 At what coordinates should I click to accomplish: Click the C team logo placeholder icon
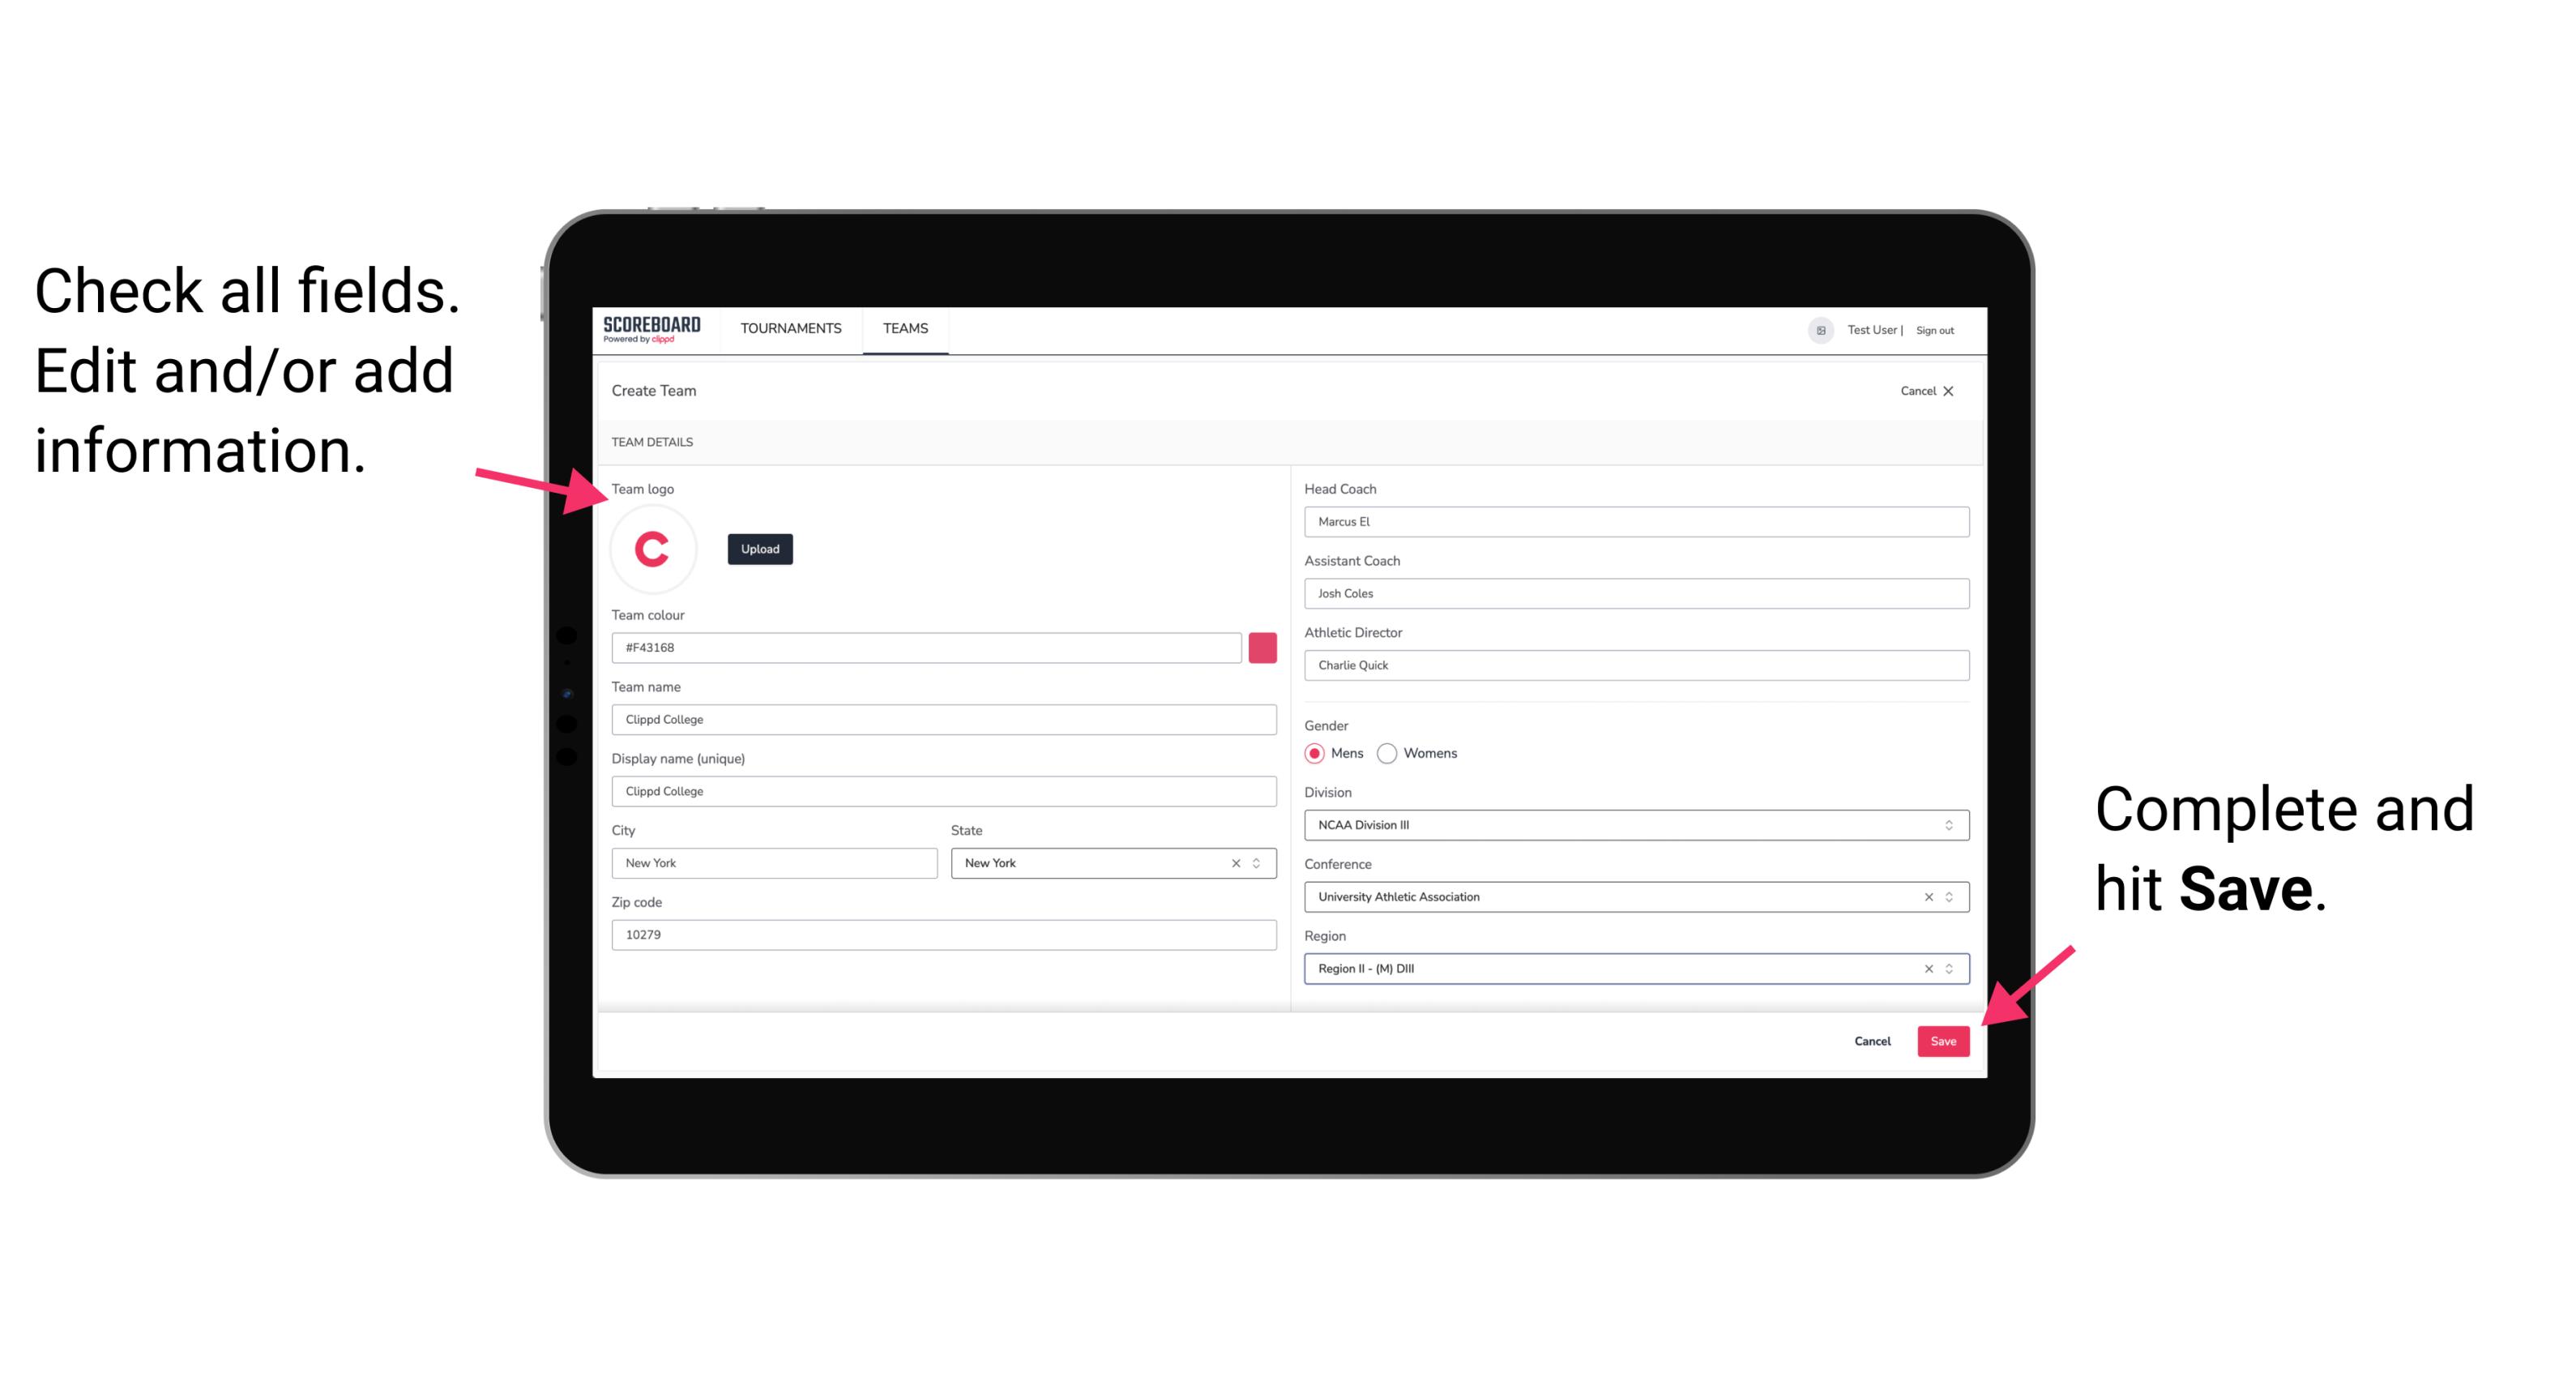click(x=653, y=550)
